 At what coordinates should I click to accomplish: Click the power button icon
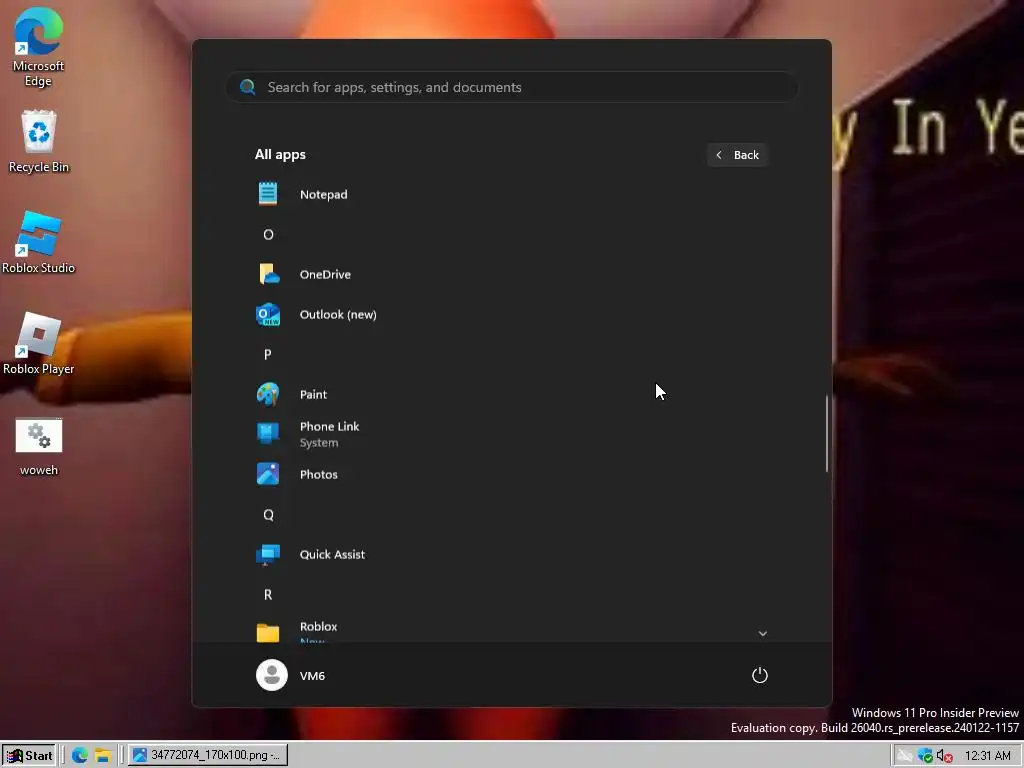pos(760,675)
